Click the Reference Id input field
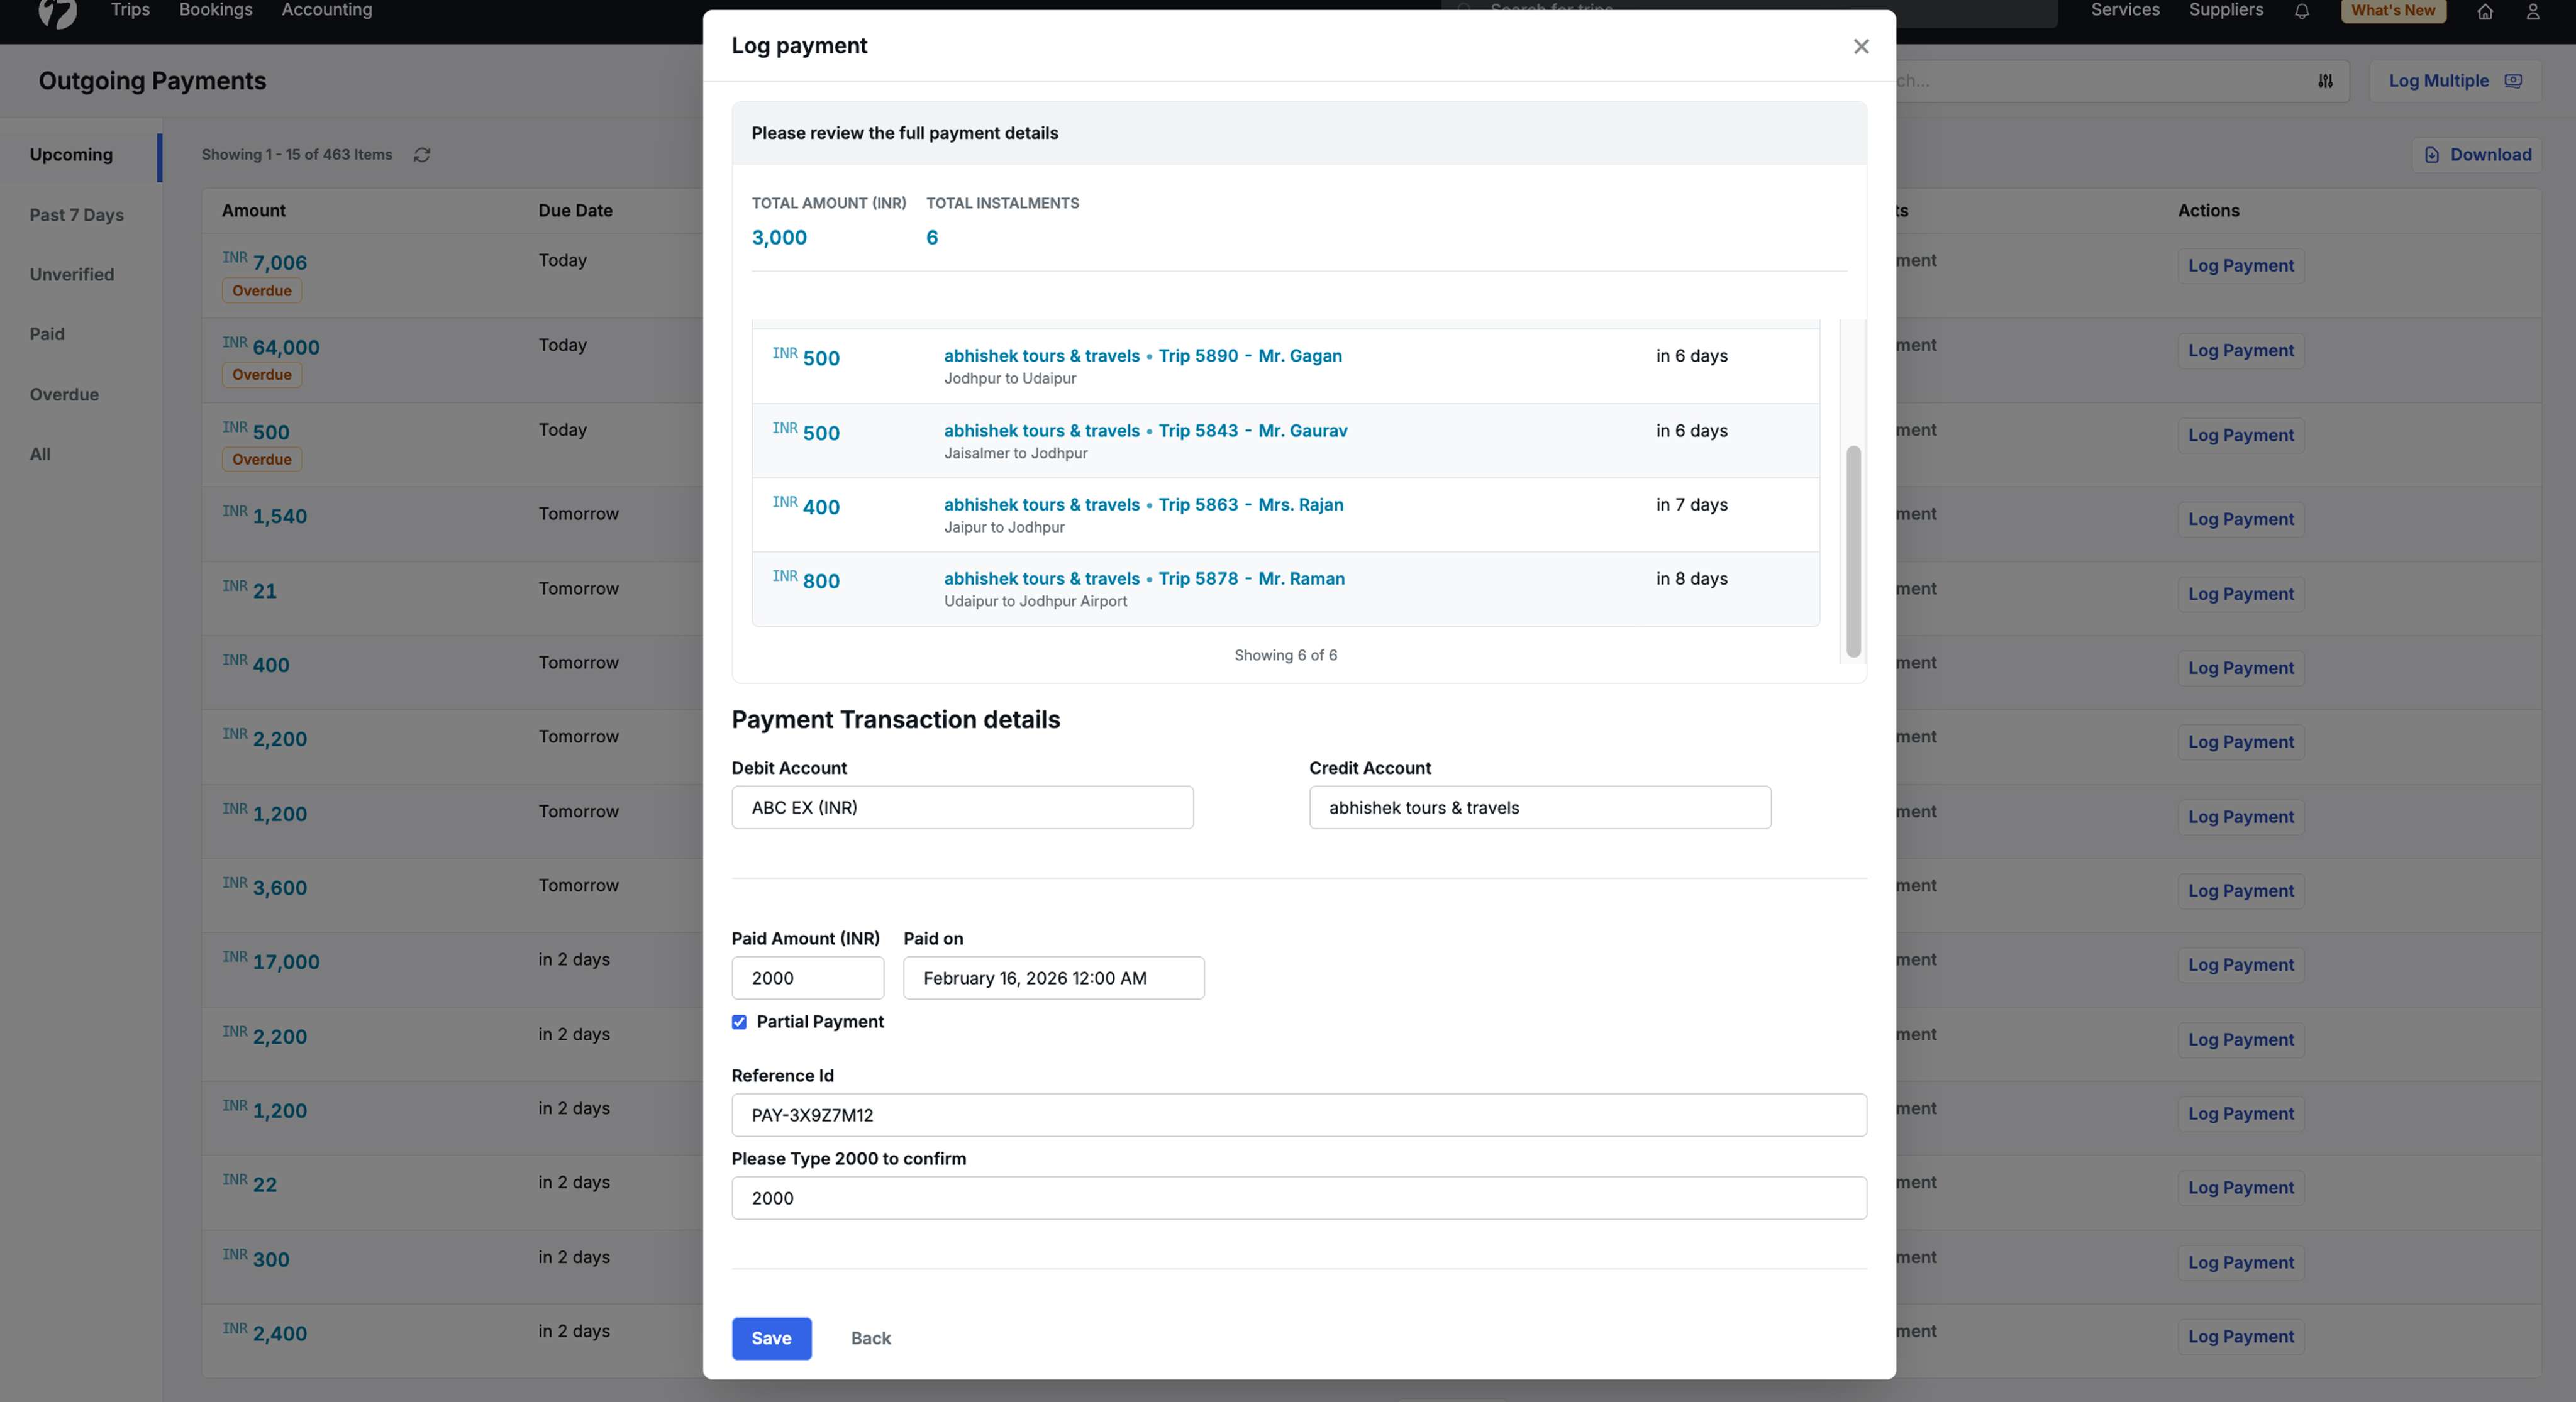Viewport: 2576px width, 1402px height. (x=1298, y=1115)
